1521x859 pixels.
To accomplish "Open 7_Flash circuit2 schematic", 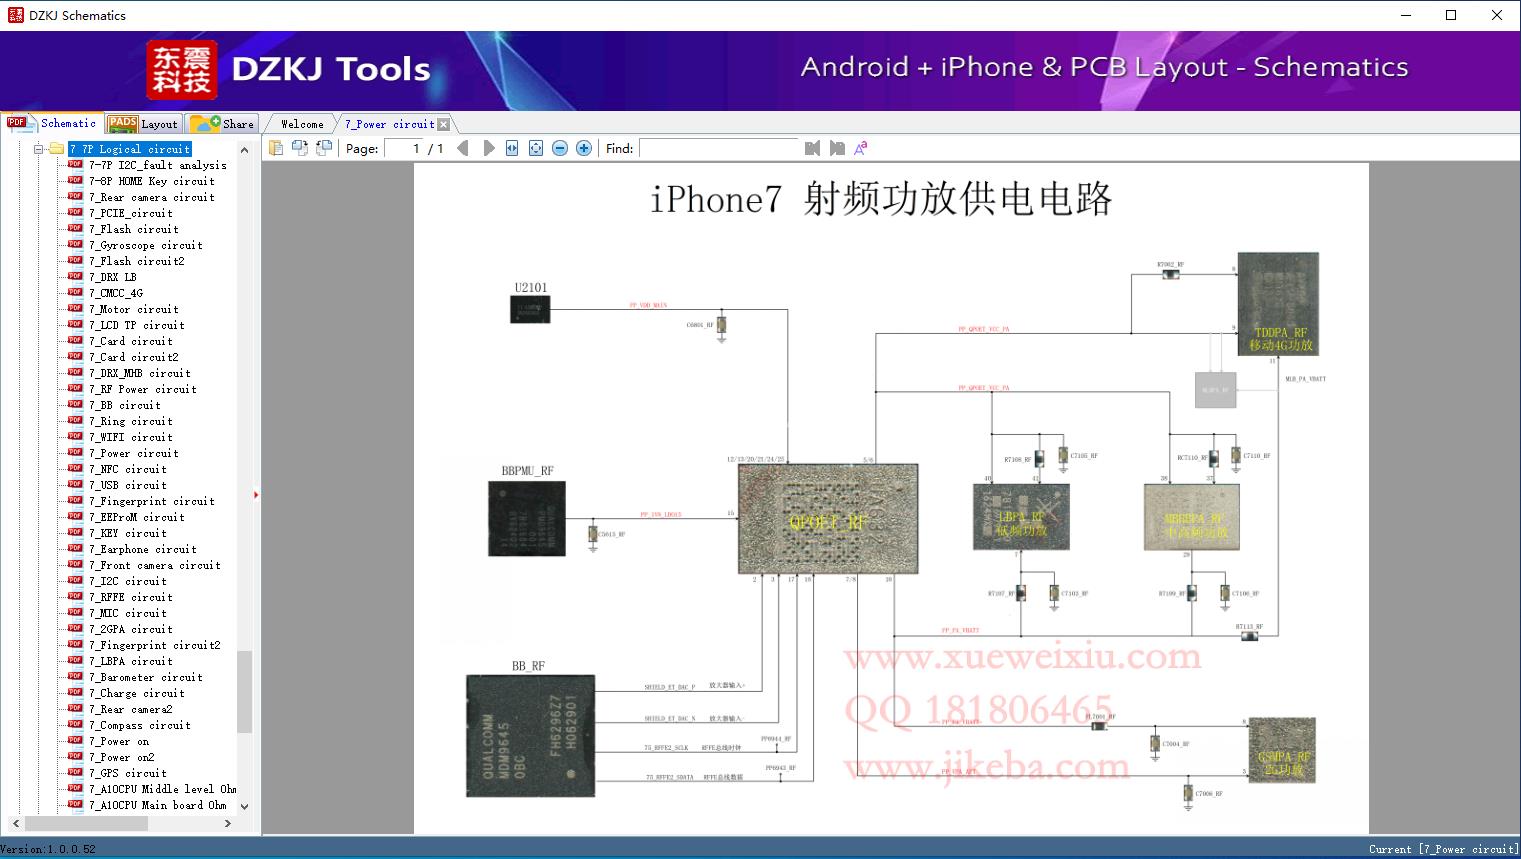I will [x=137, y=261].
